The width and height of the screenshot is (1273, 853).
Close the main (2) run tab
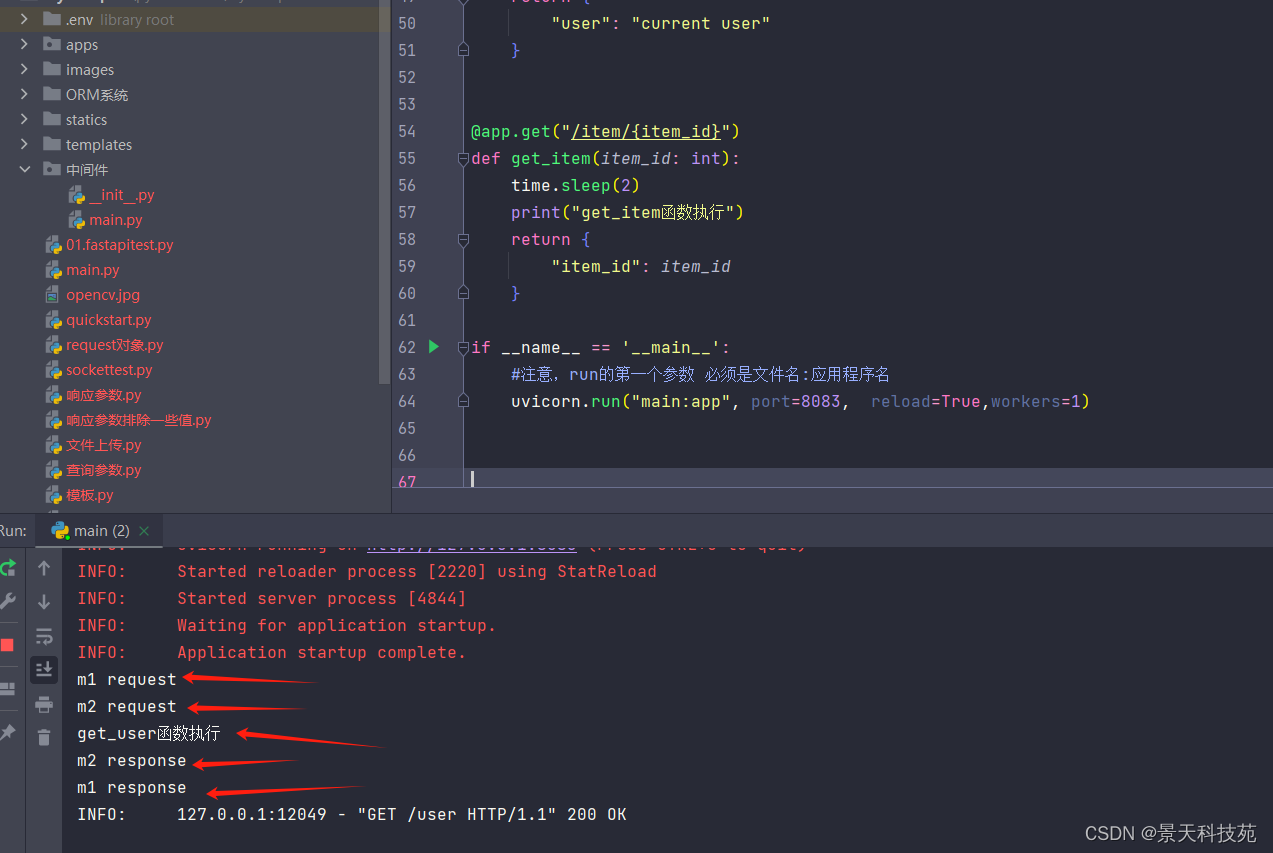click(x=144, y=531)
